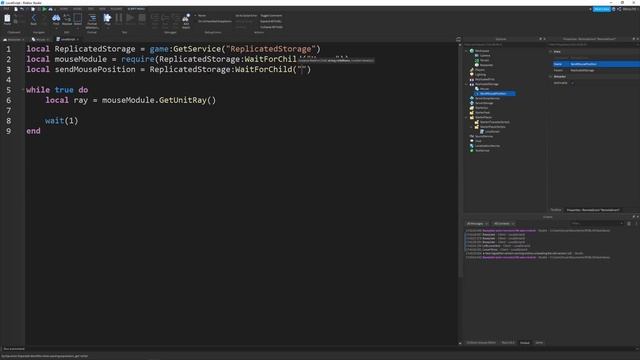Click the Resume test button

click(x=130, y=18)
